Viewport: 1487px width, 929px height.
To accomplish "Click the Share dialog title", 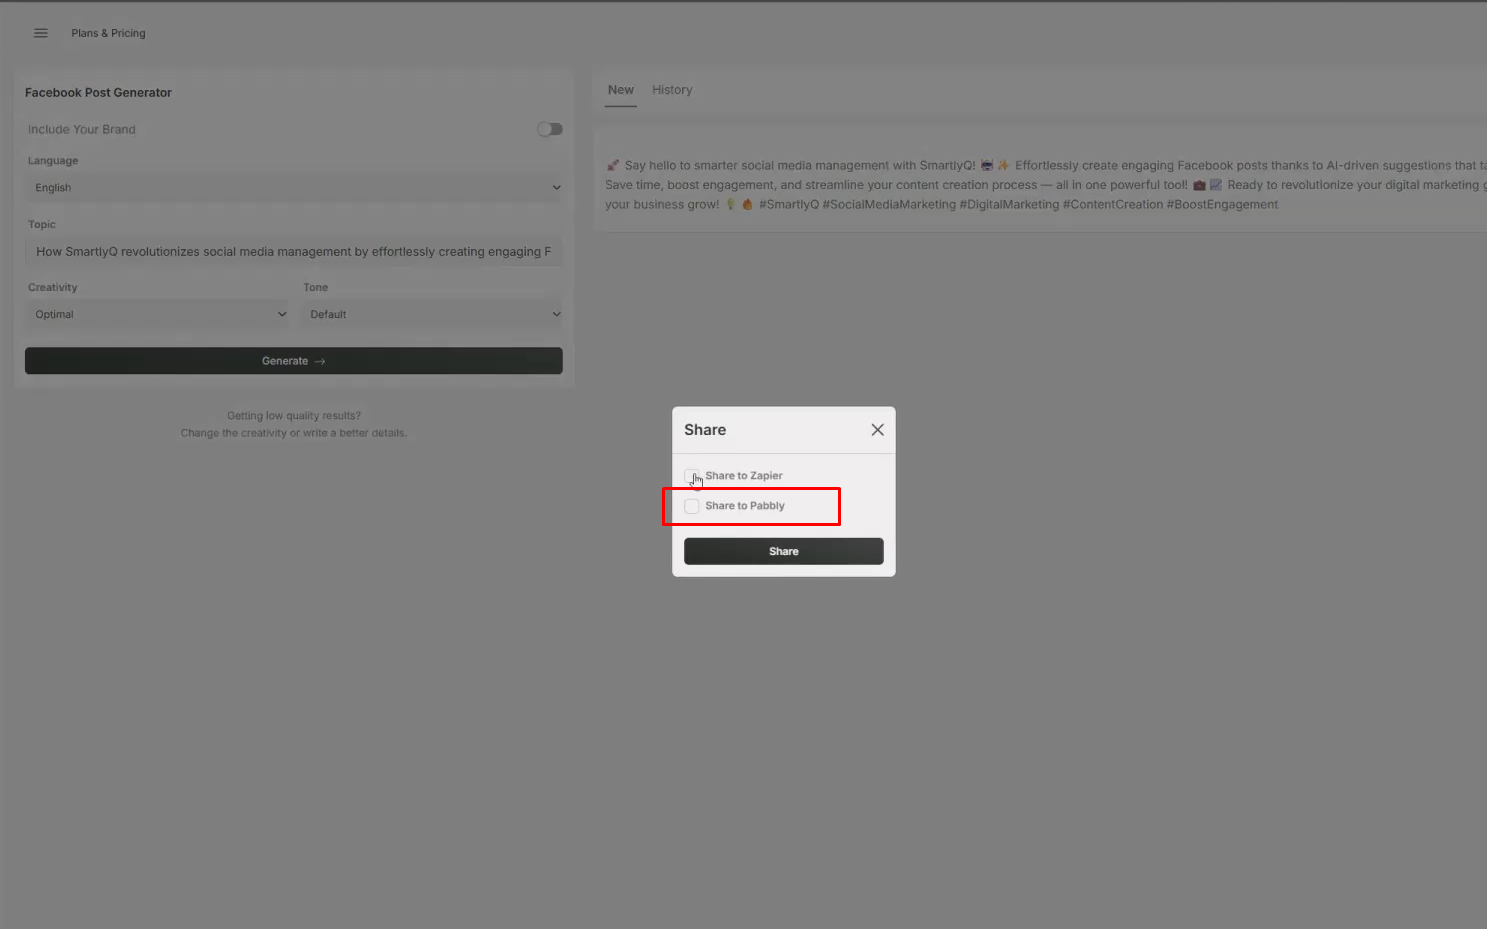I will (x=705, y=430).
